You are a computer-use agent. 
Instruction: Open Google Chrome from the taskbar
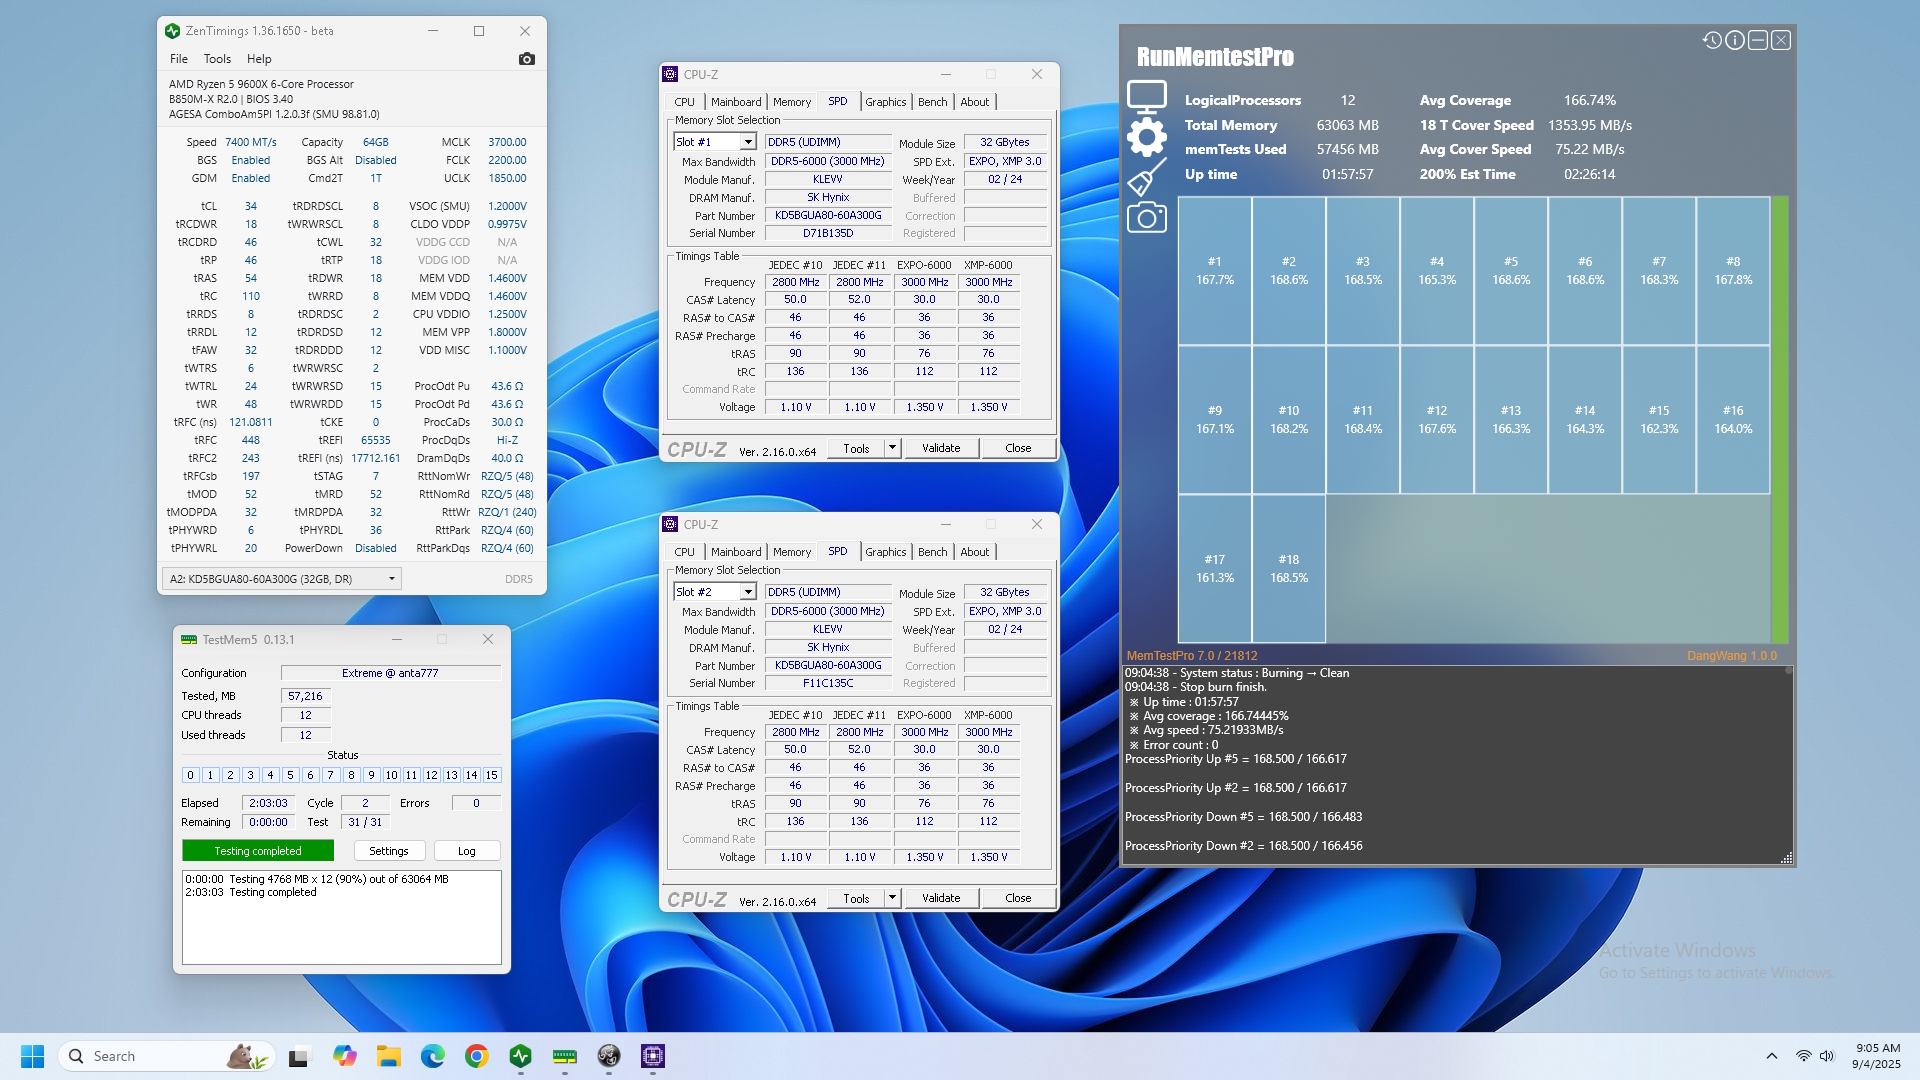tap(477, 1056)
